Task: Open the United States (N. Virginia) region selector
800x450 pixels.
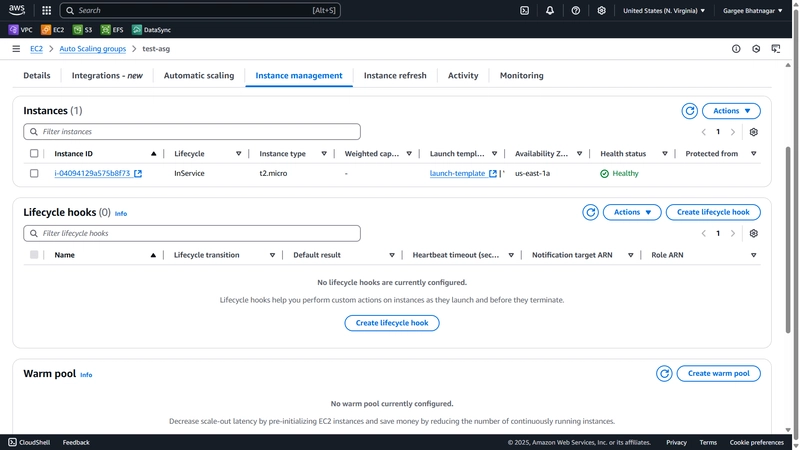Action: (x=664, y=10)
